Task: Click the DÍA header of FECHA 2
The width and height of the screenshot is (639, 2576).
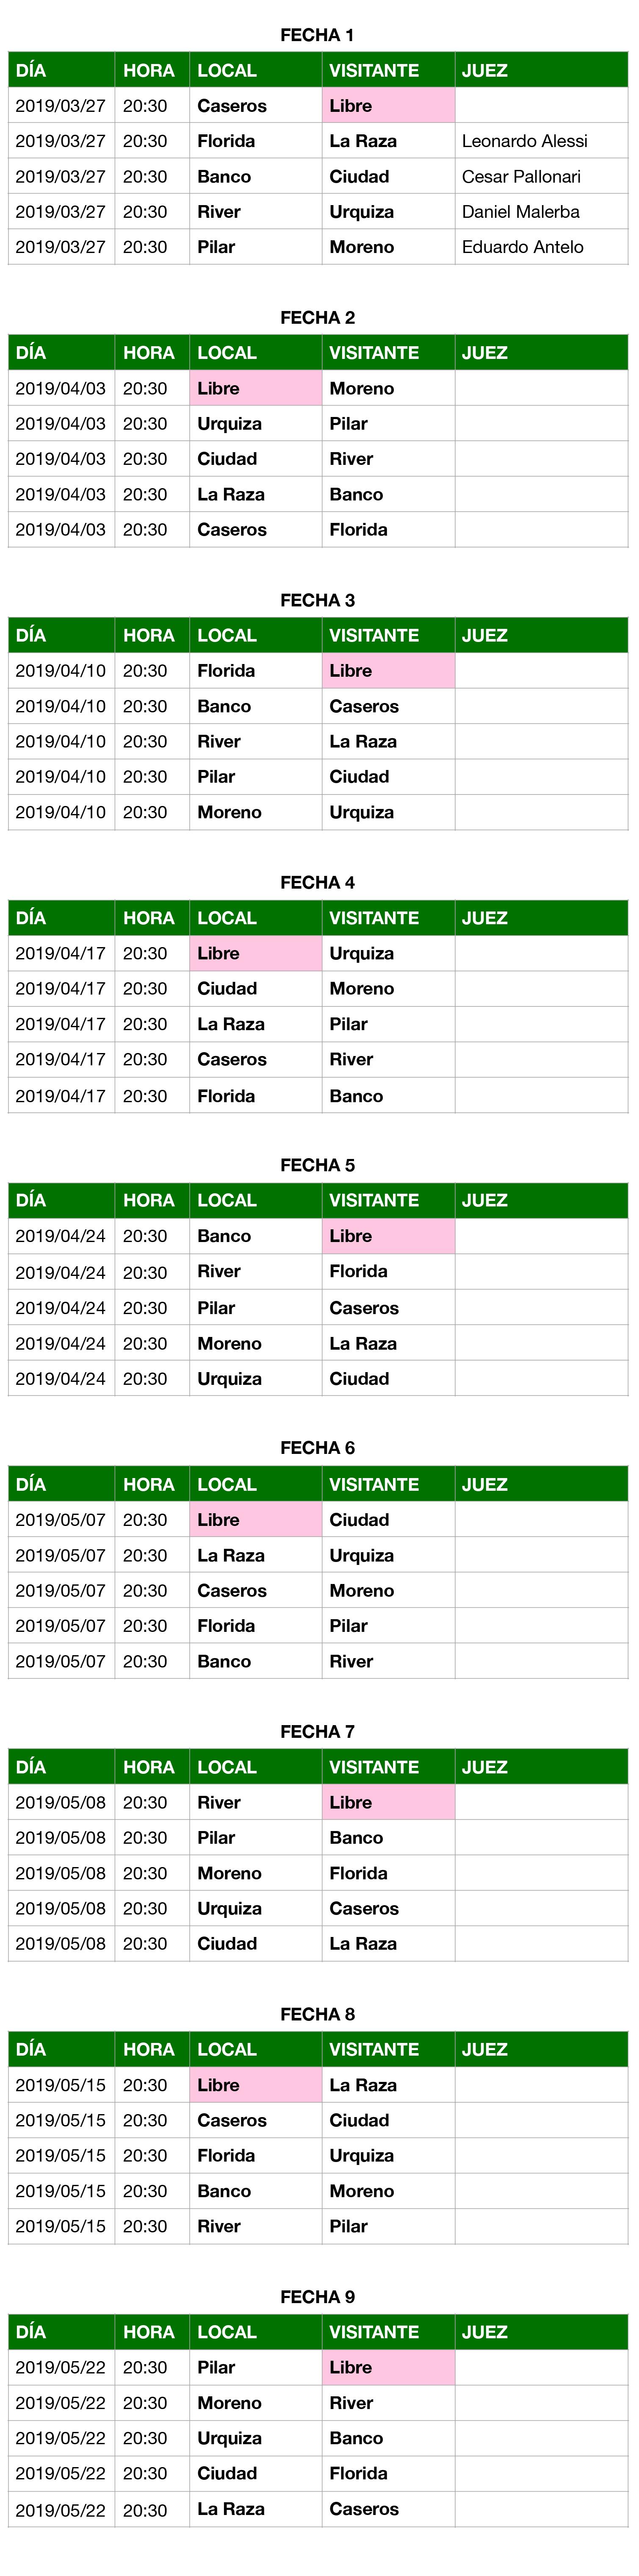Action: coord(31,353)
